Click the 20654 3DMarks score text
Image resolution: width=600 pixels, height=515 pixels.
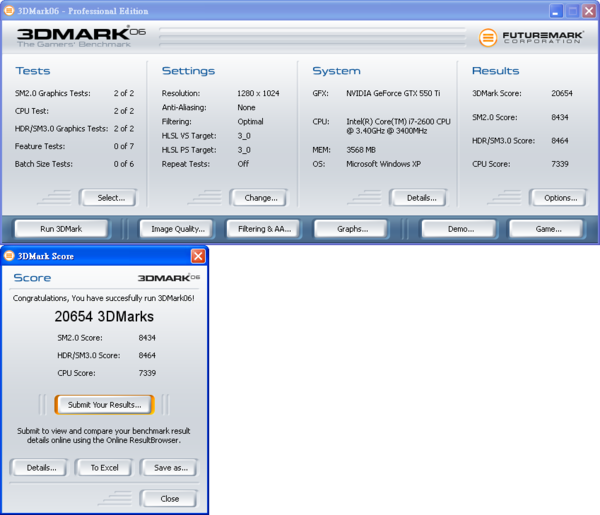click(104, 316)
